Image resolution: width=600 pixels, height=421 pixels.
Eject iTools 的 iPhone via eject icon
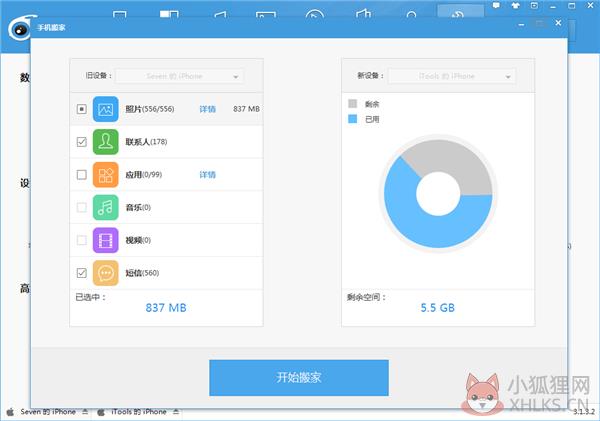click(x=176, y=412)
